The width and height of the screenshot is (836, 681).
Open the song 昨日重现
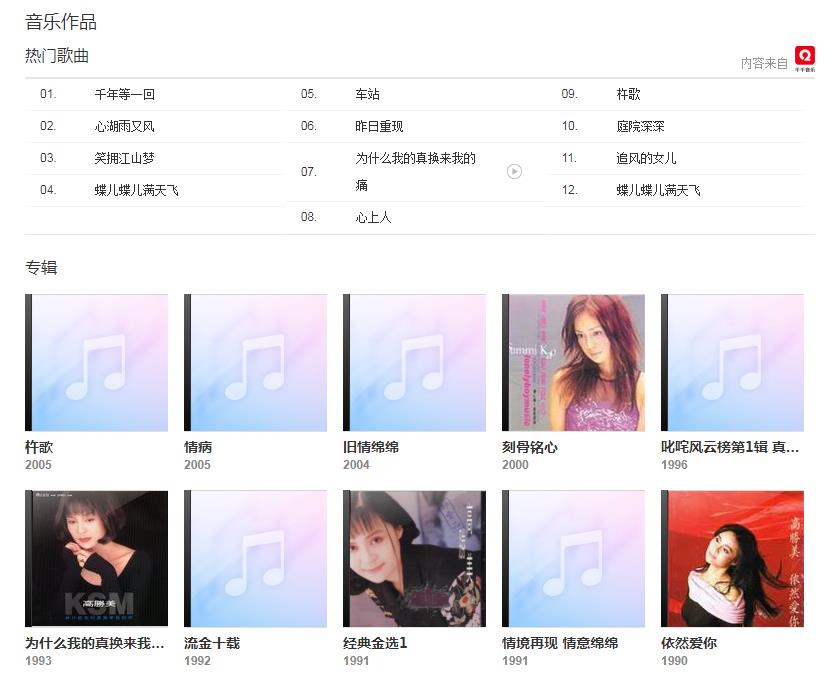(379, 127)
